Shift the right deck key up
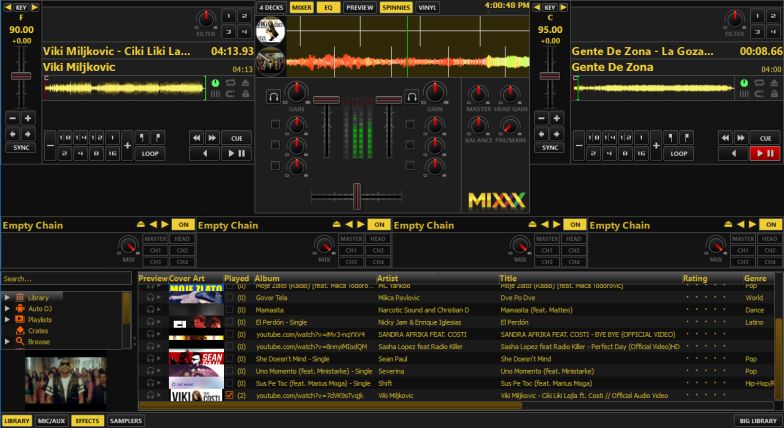This screenshot has height=428, width=784. pos(564,8)
